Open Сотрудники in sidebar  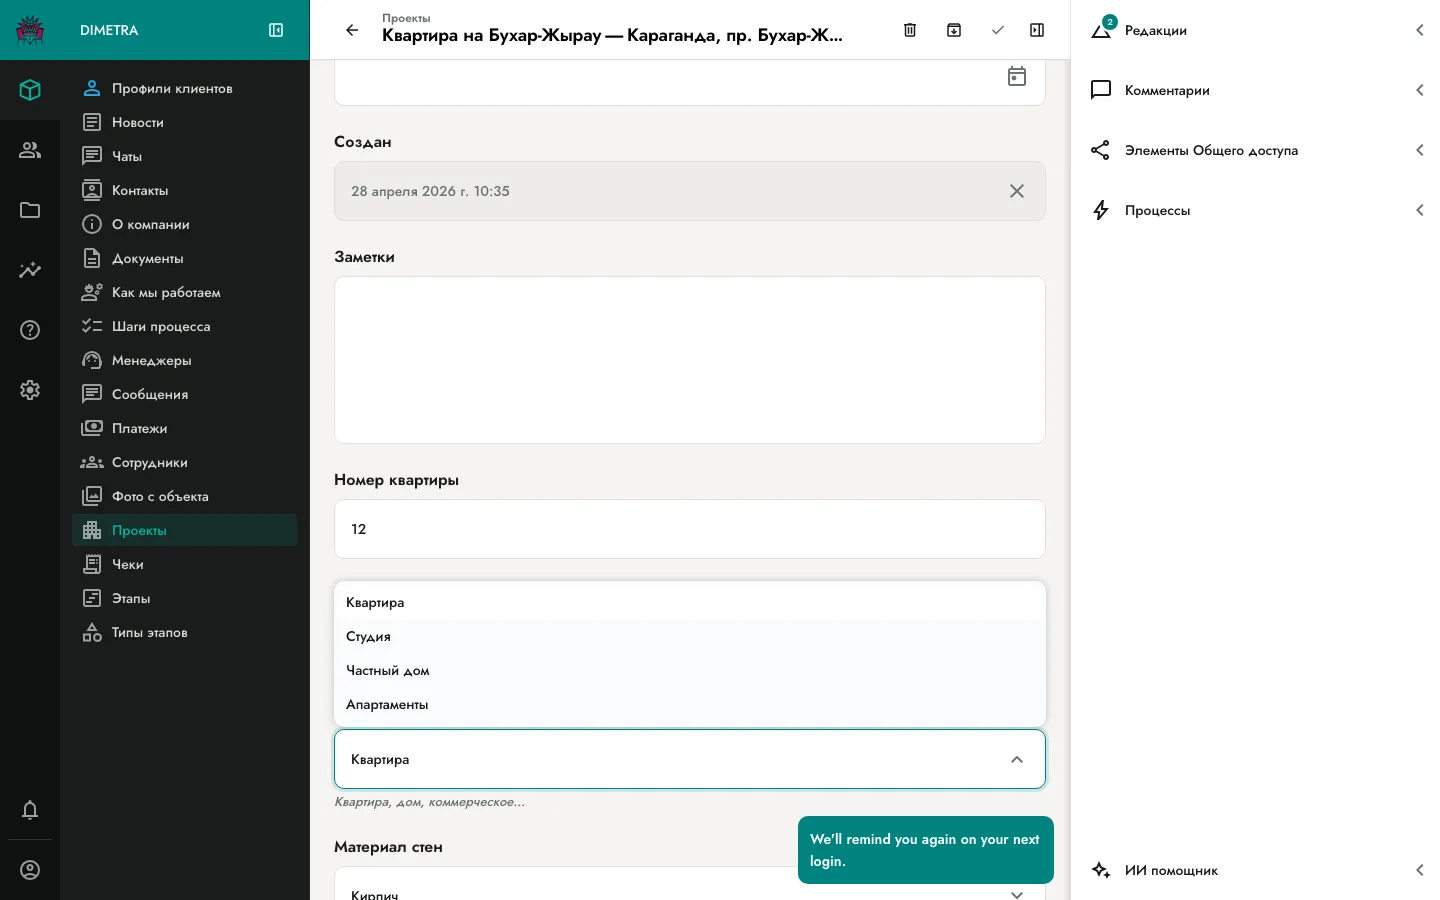coord(185,462)
